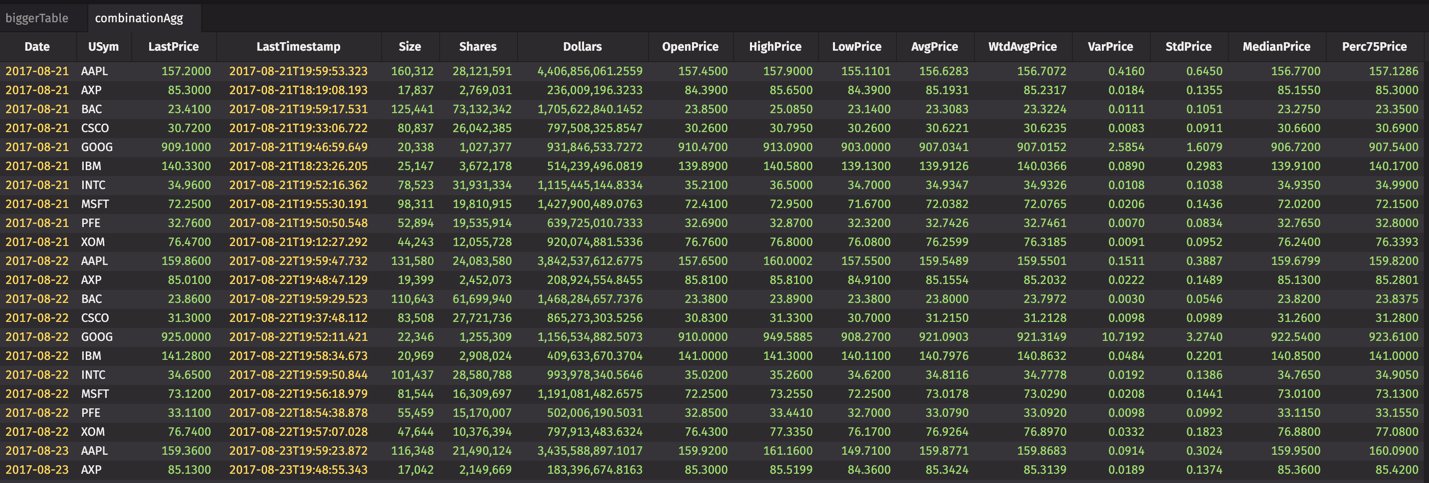Select Dollars value 993,978,340.5646

point(596,375)
